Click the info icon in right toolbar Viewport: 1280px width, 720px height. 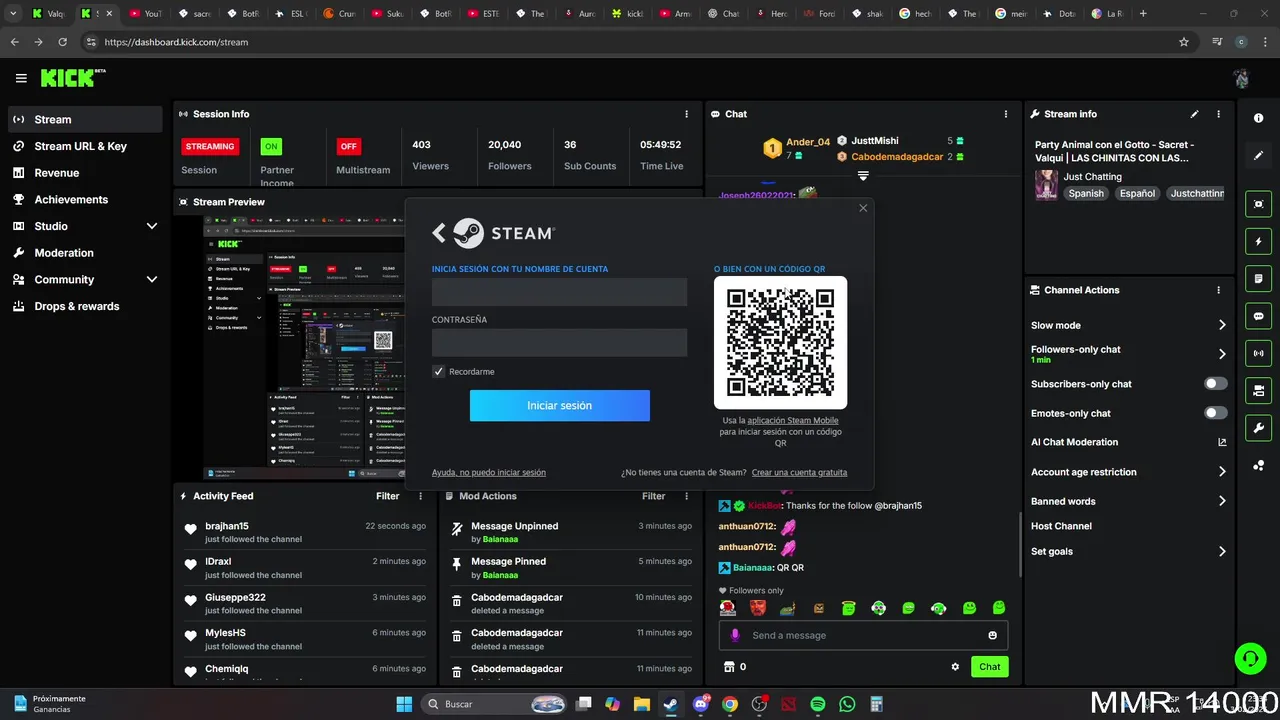tap(1259, 118)
